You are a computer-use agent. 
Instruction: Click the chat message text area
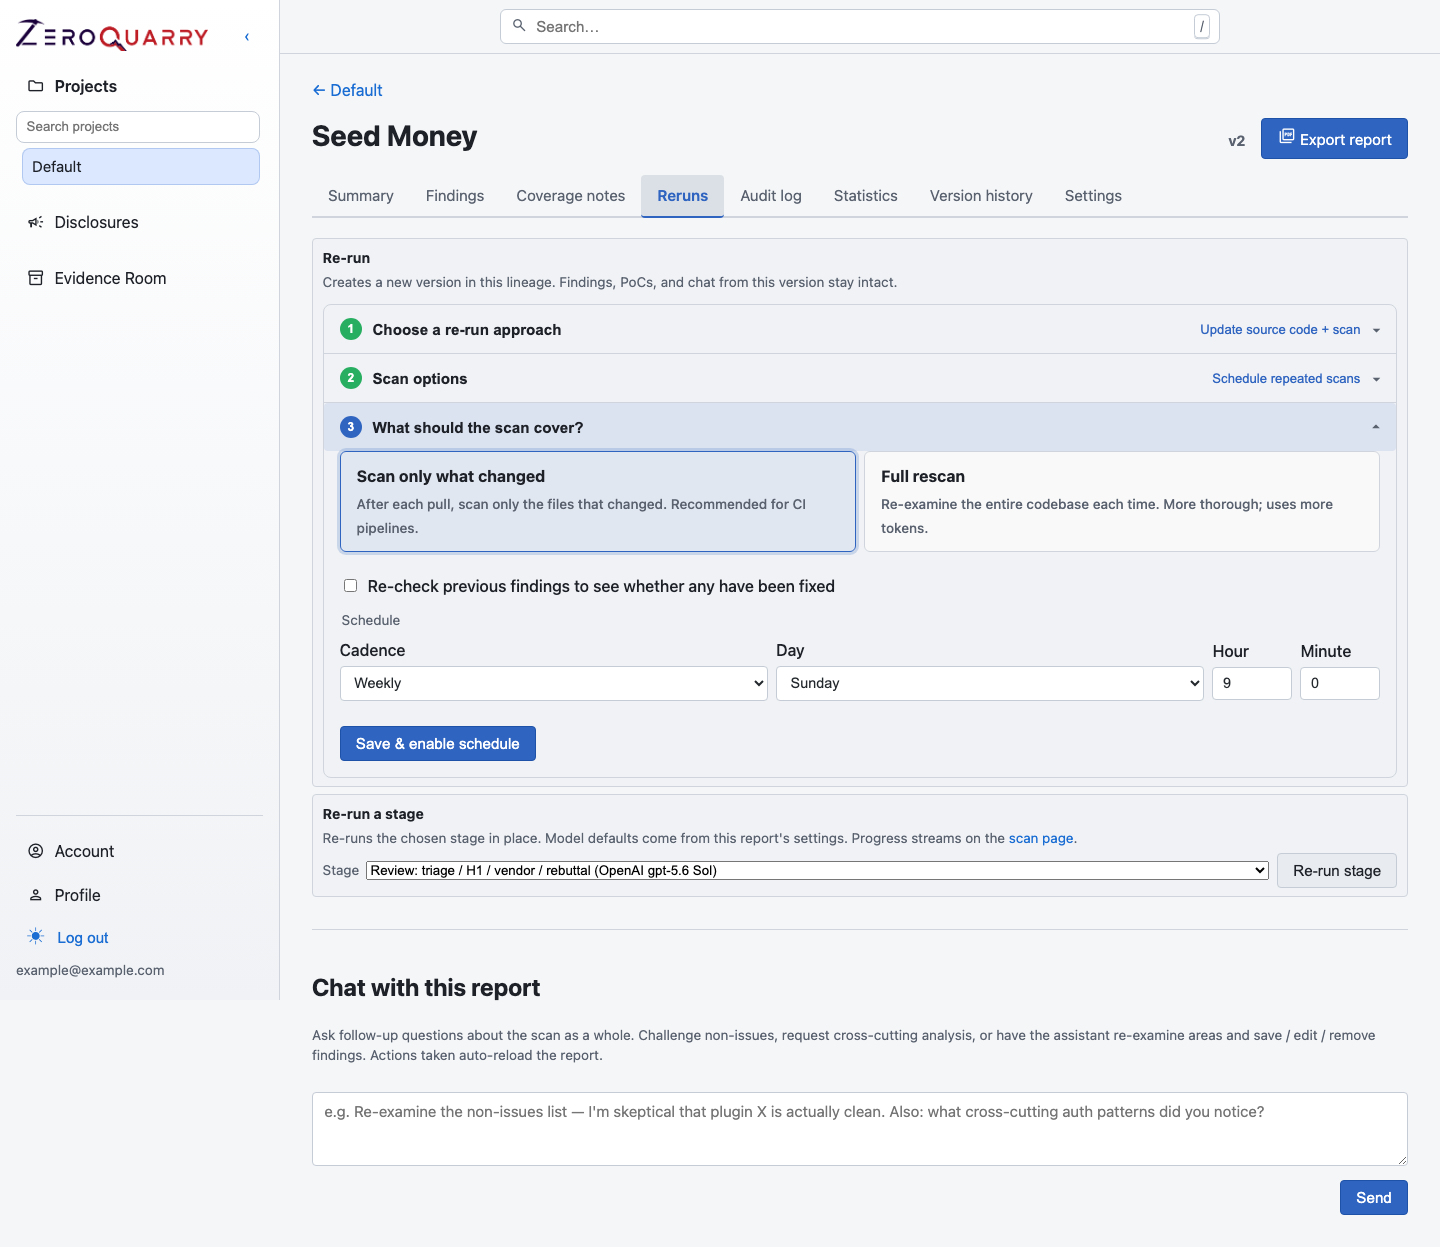[860, 1129]
